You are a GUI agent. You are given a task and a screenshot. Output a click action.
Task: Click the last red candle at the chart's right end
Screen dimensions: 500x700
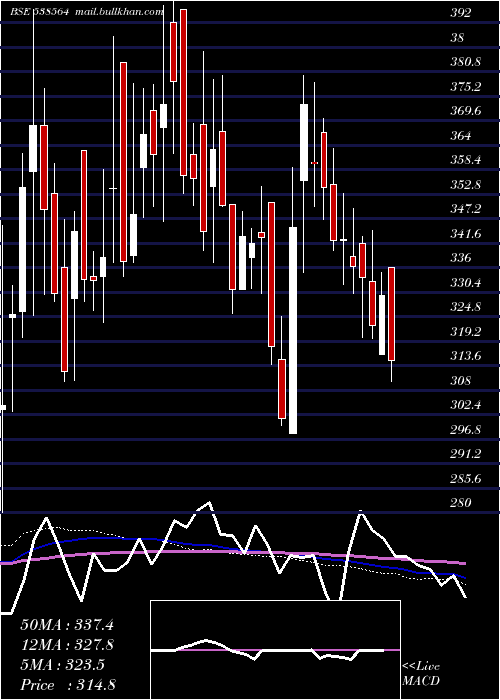[392, 314]
